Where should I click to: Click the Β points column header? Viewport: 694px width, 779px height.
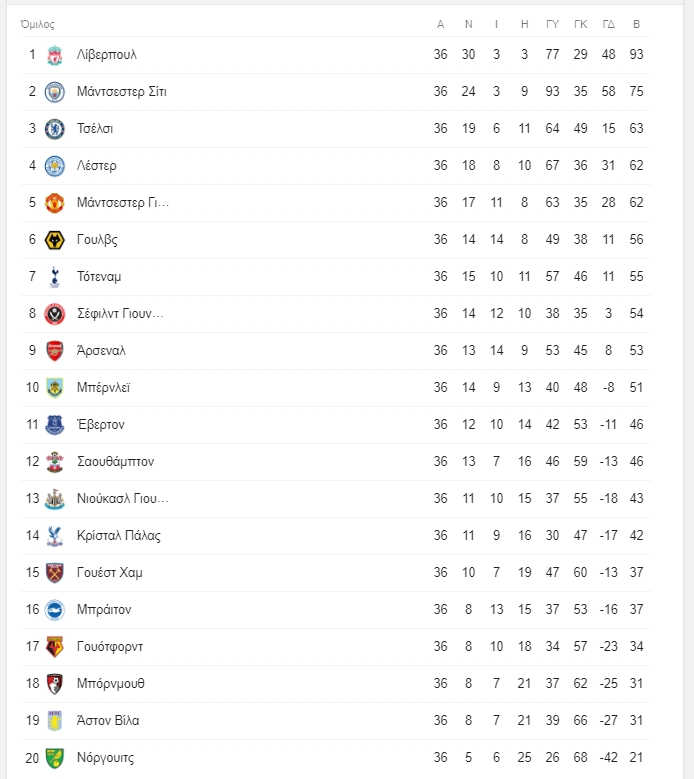tap(636, 24)
